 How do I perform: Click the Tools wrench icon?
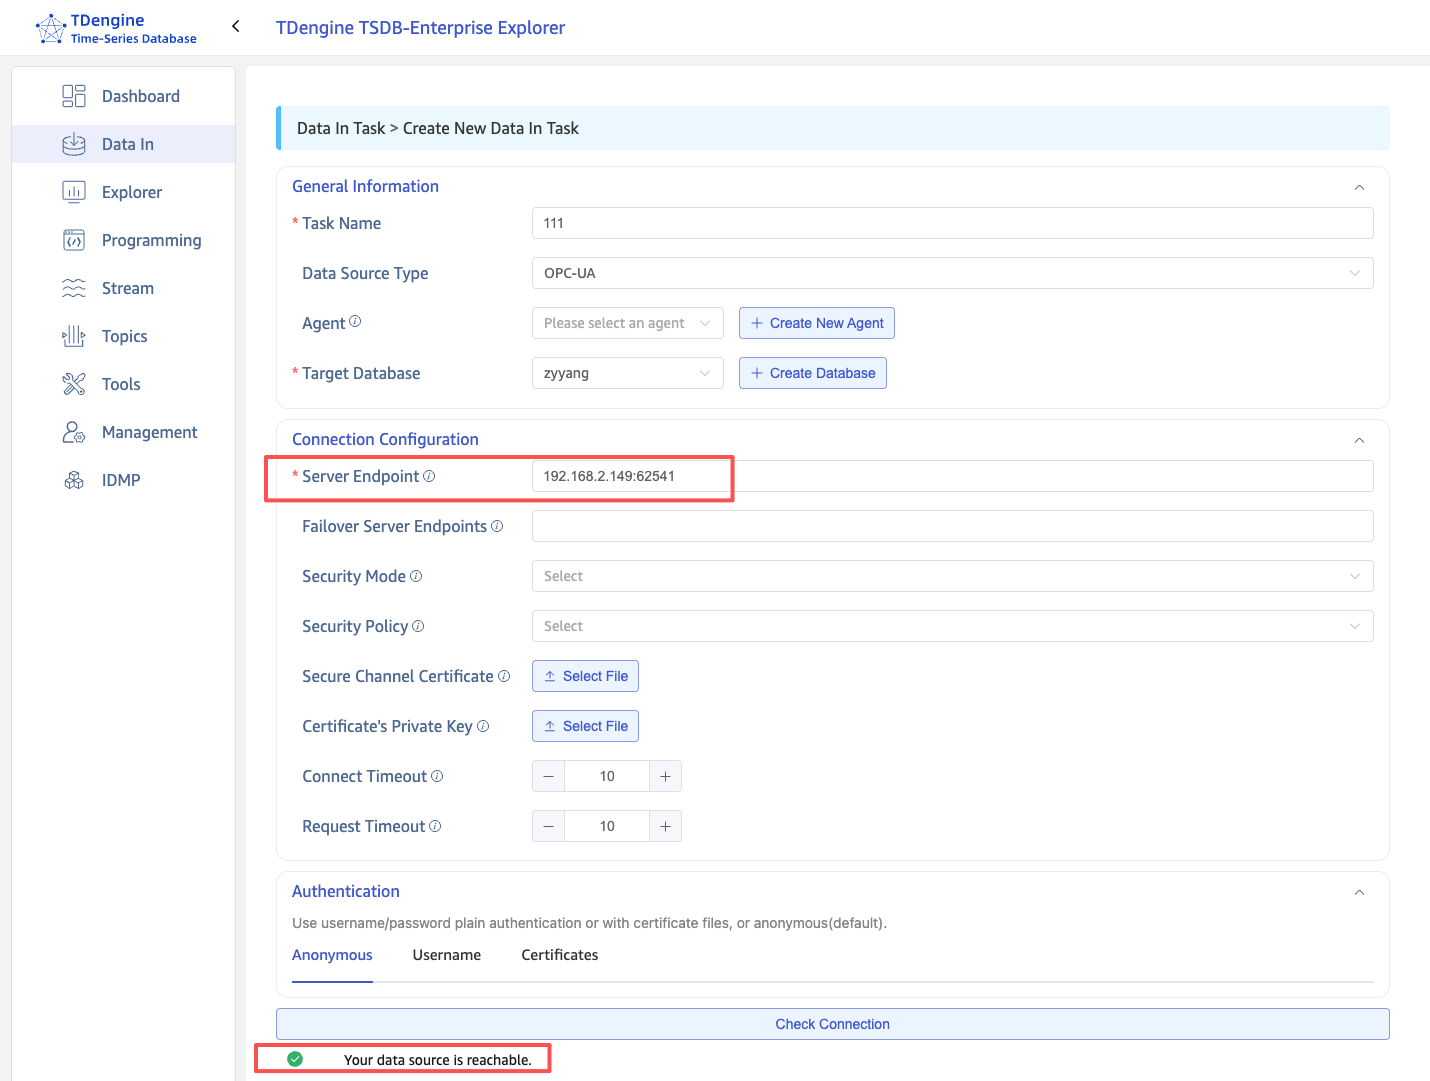coord(74,384)
